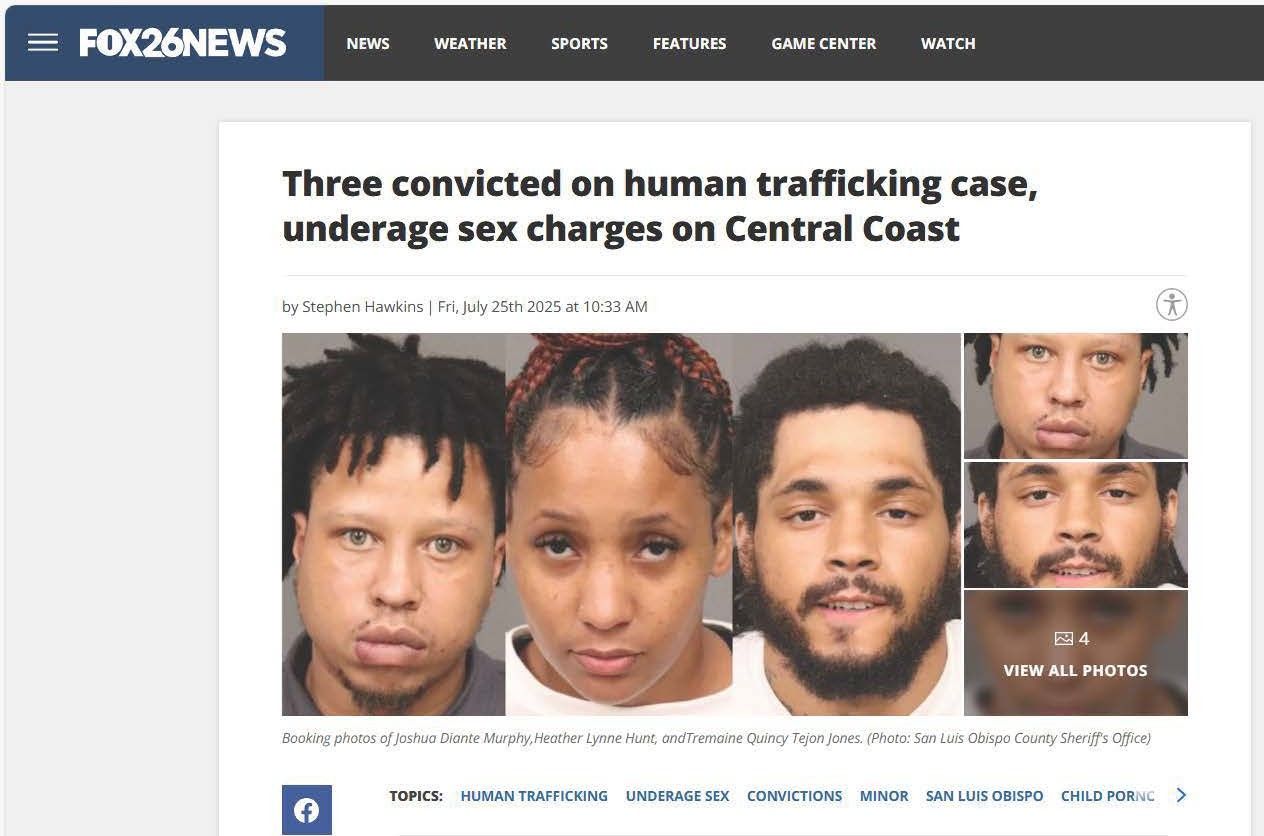Open the top-right mugshot thumbnail

[1076, 395]
